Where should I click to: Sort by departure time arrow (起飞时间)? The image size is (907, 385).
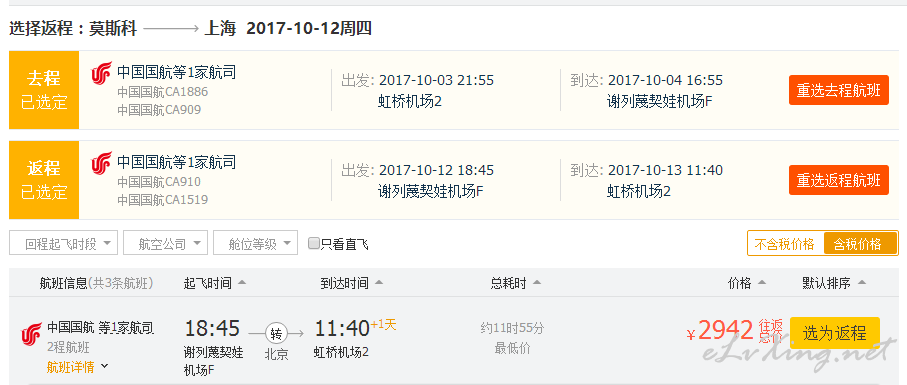point(242,283)
